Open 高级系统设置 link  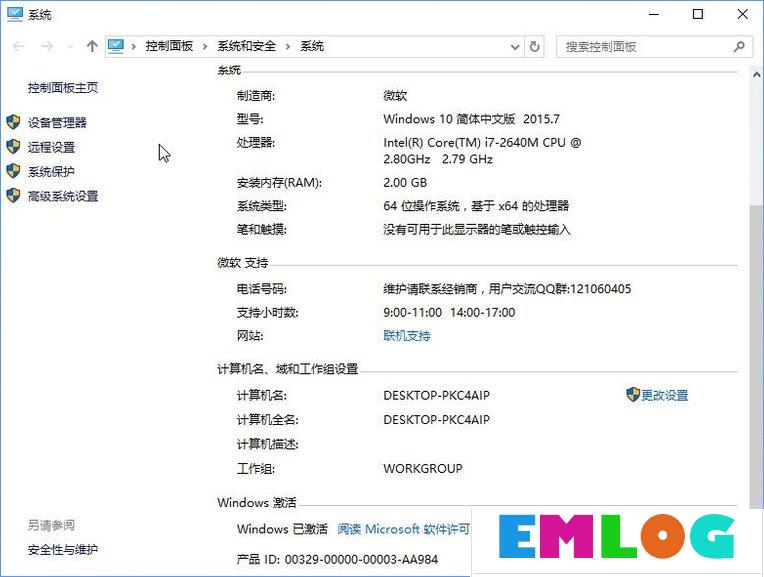63,196
